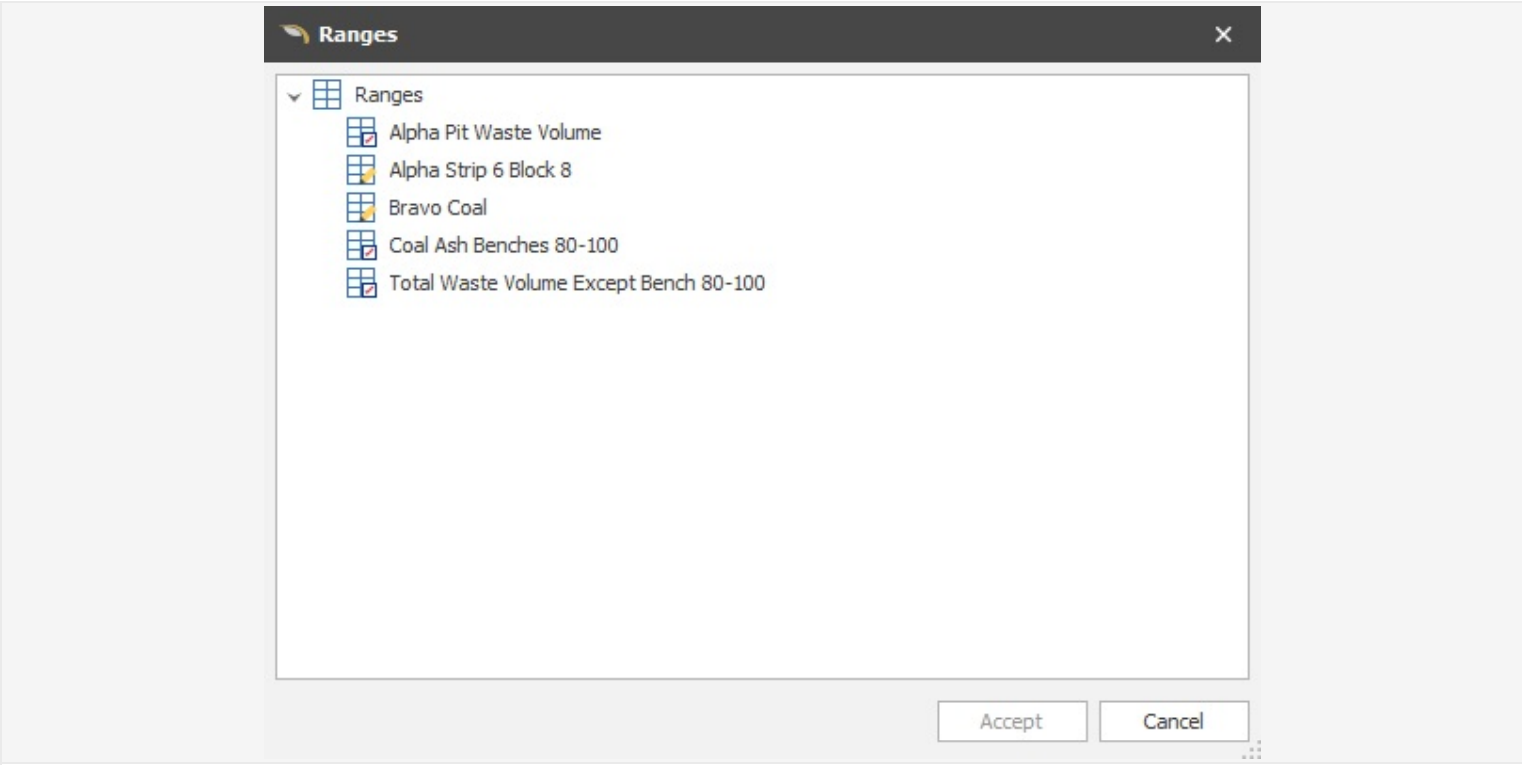Click the Ranges root grid icon

tap(327, 95)
